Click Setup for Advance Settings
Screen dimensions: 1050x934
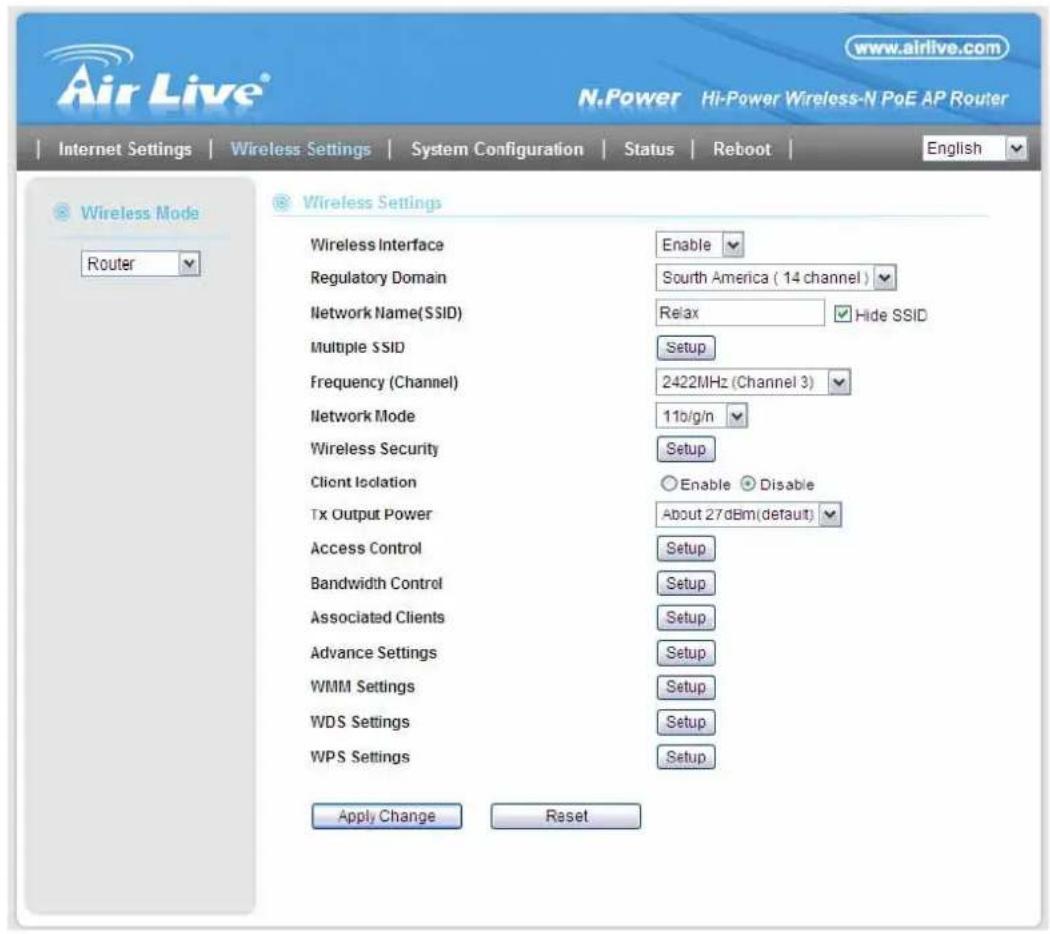click(686, 653)
